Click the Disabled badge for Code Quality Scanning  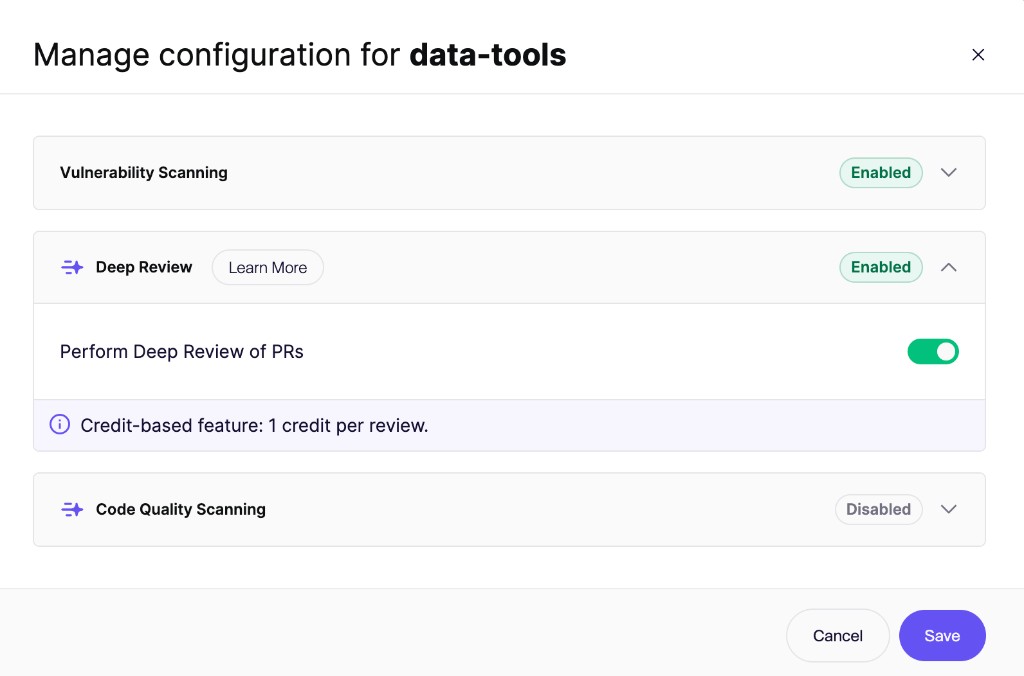tap(878, 509)
